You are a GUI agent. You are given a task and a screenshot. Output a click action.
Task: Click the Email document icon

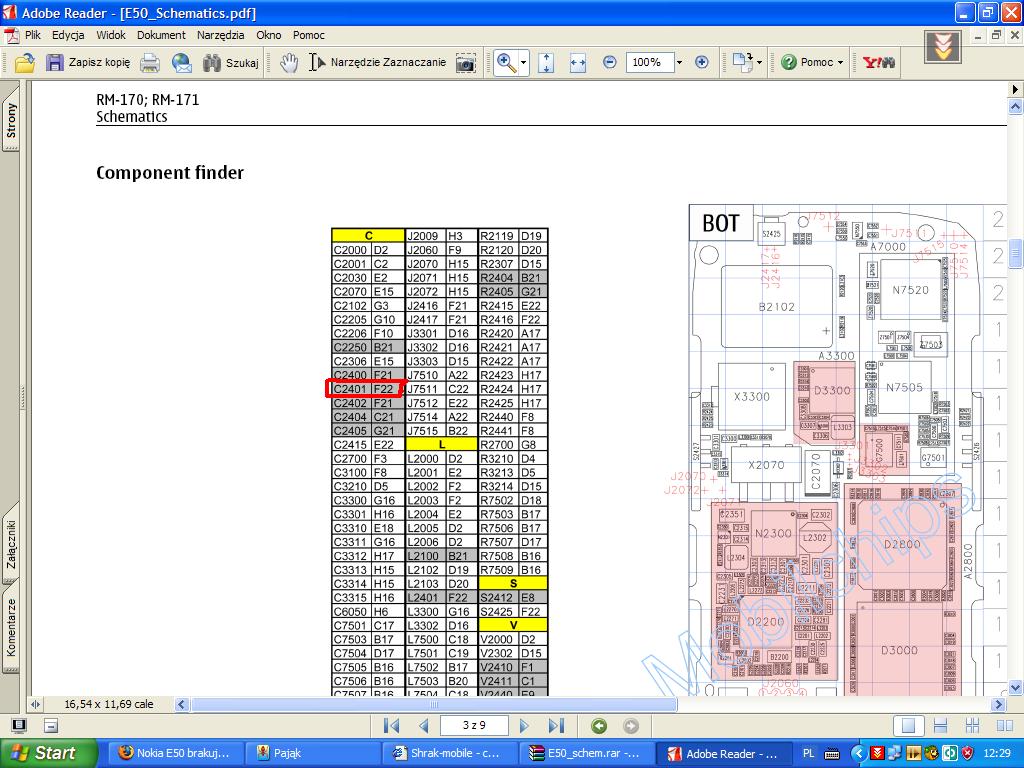tap(182, 63)
